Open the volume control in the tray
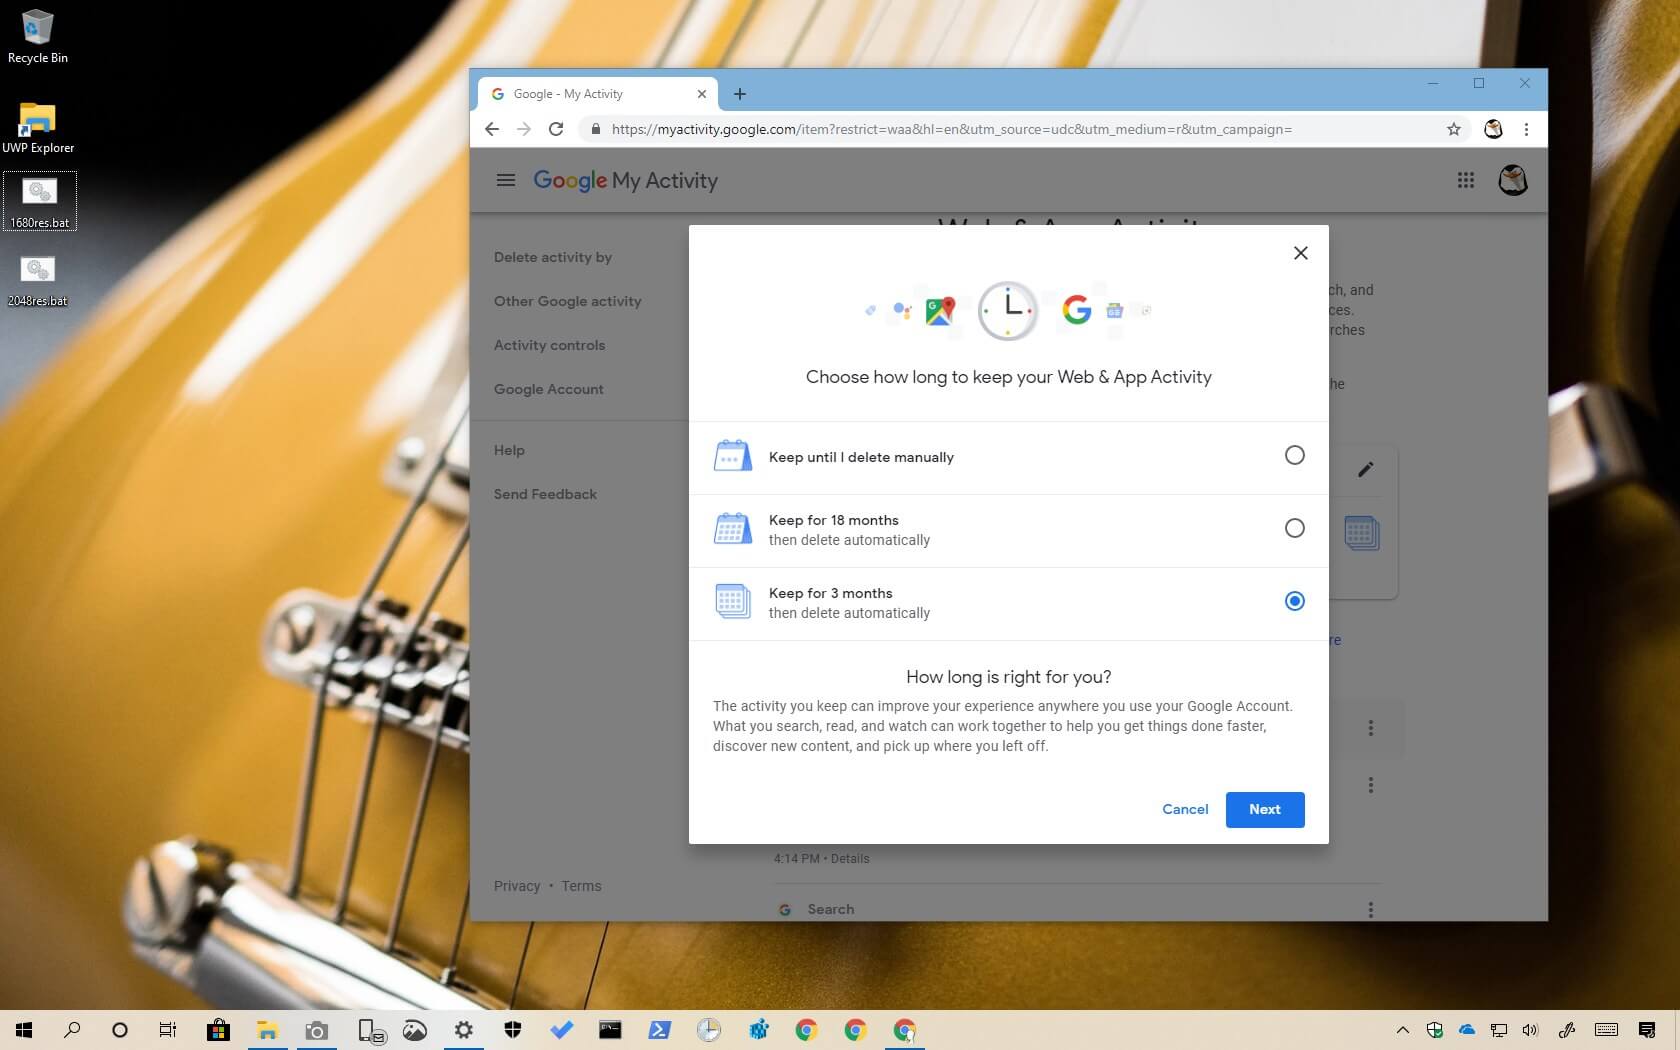Screen dimensions: 1680x1050 tap(1530, 1030)
